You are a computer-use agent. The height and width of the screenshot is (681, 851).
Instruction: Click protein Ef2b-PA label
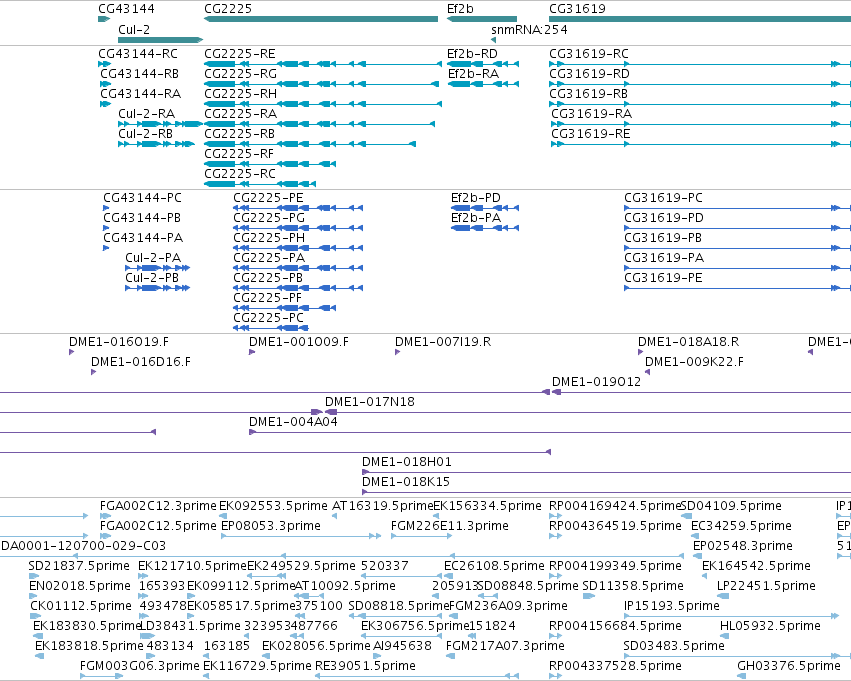pyautogui.click(x=476, y=218)
